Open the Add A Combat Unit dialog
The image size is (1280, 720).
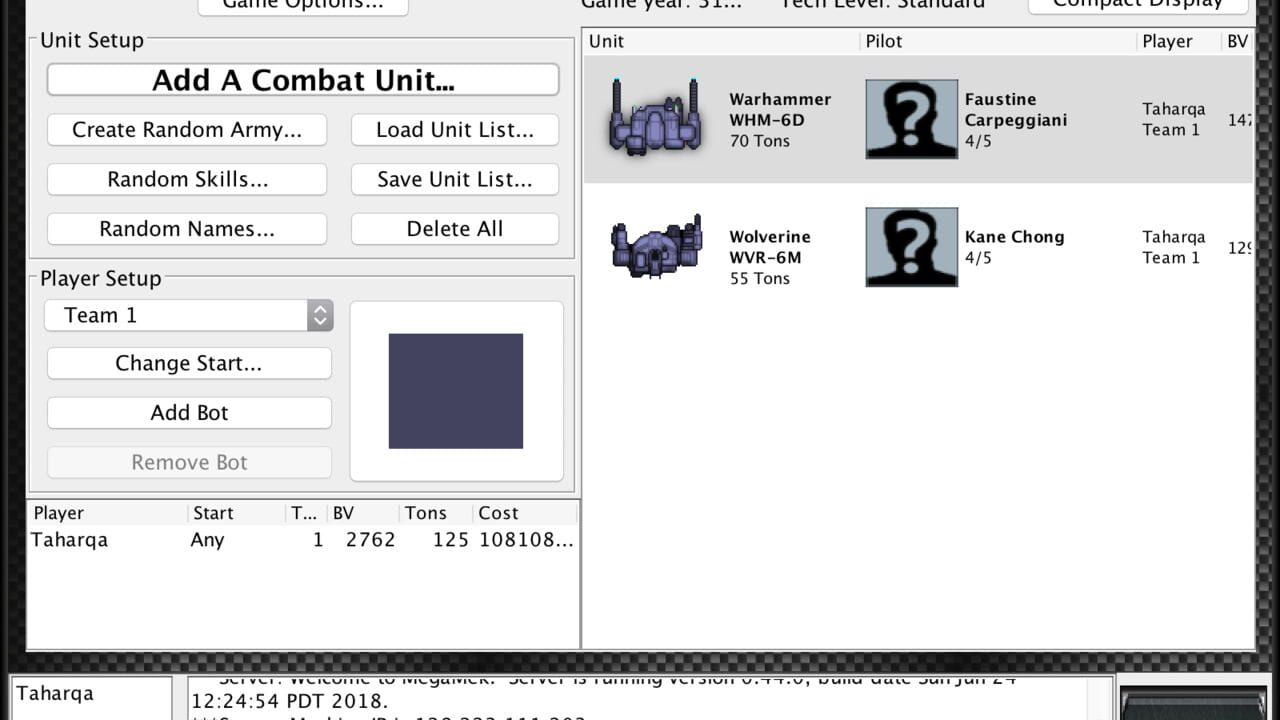303,80
